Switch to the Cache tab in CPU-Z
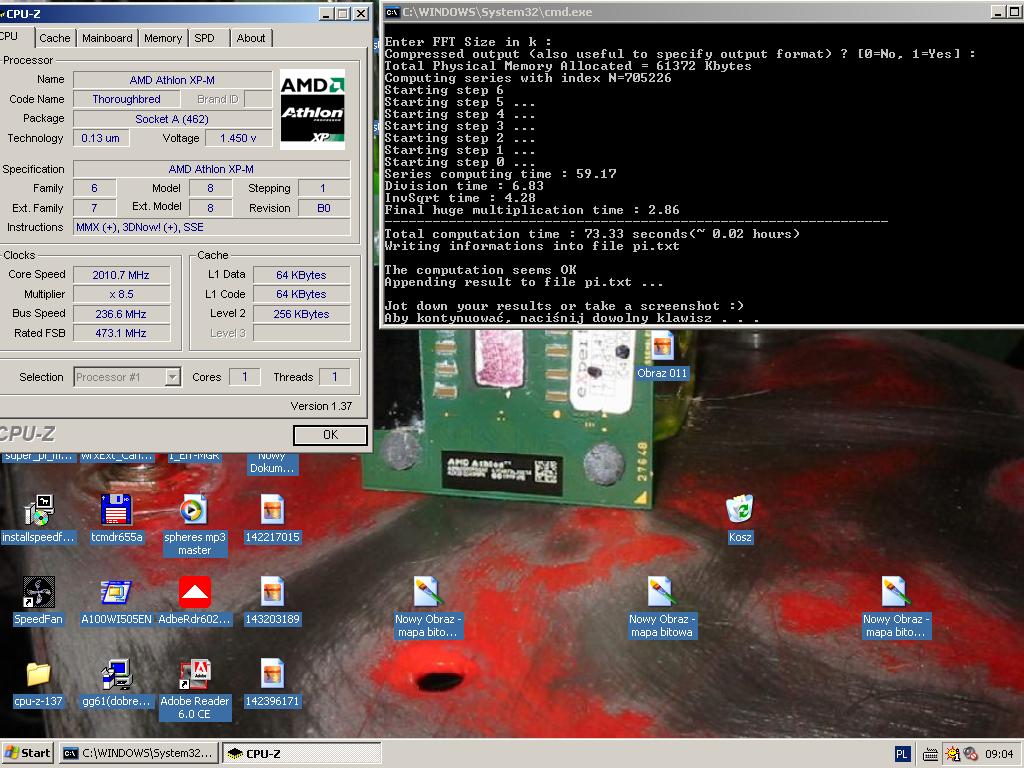The image size is (1024, 768). [55, 38]
